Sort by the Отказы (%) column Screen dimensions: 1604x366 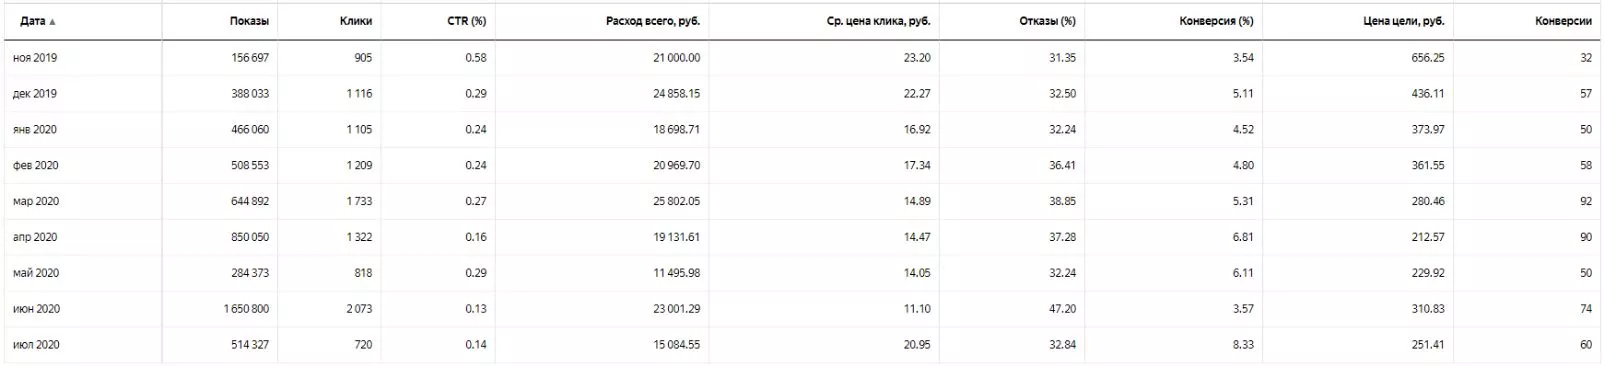pyautogui.click(x=1047, y=21)
